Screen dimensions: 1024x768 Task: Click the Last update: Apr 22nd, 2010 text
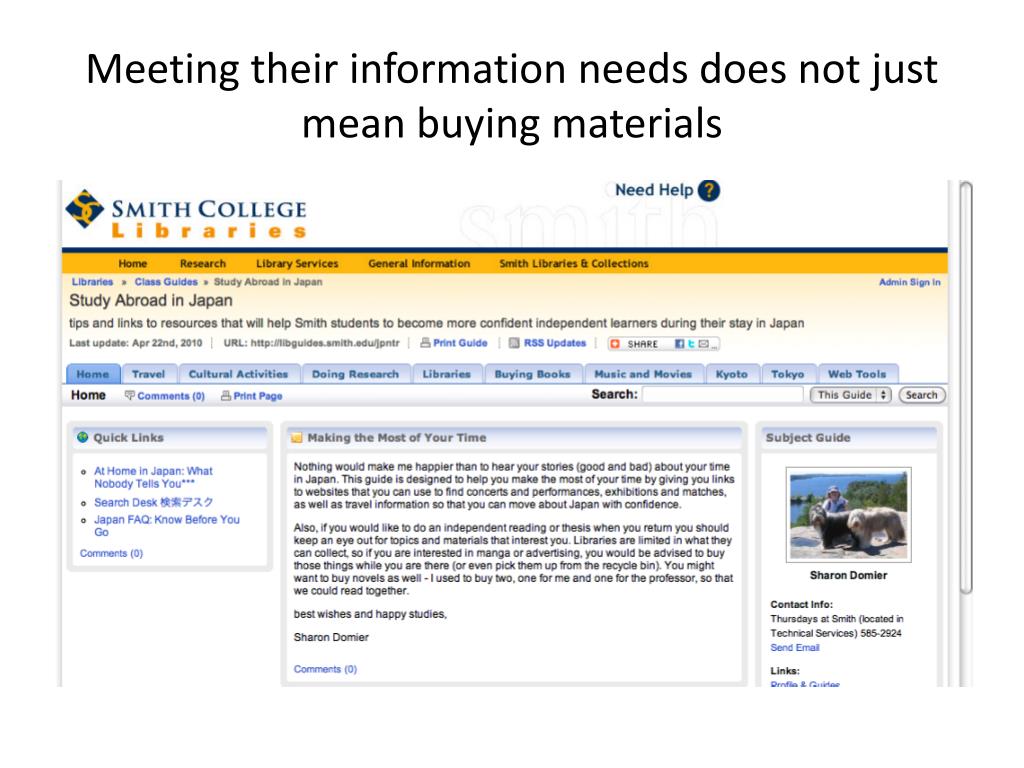pyautogui.click(x=136, y=343)
